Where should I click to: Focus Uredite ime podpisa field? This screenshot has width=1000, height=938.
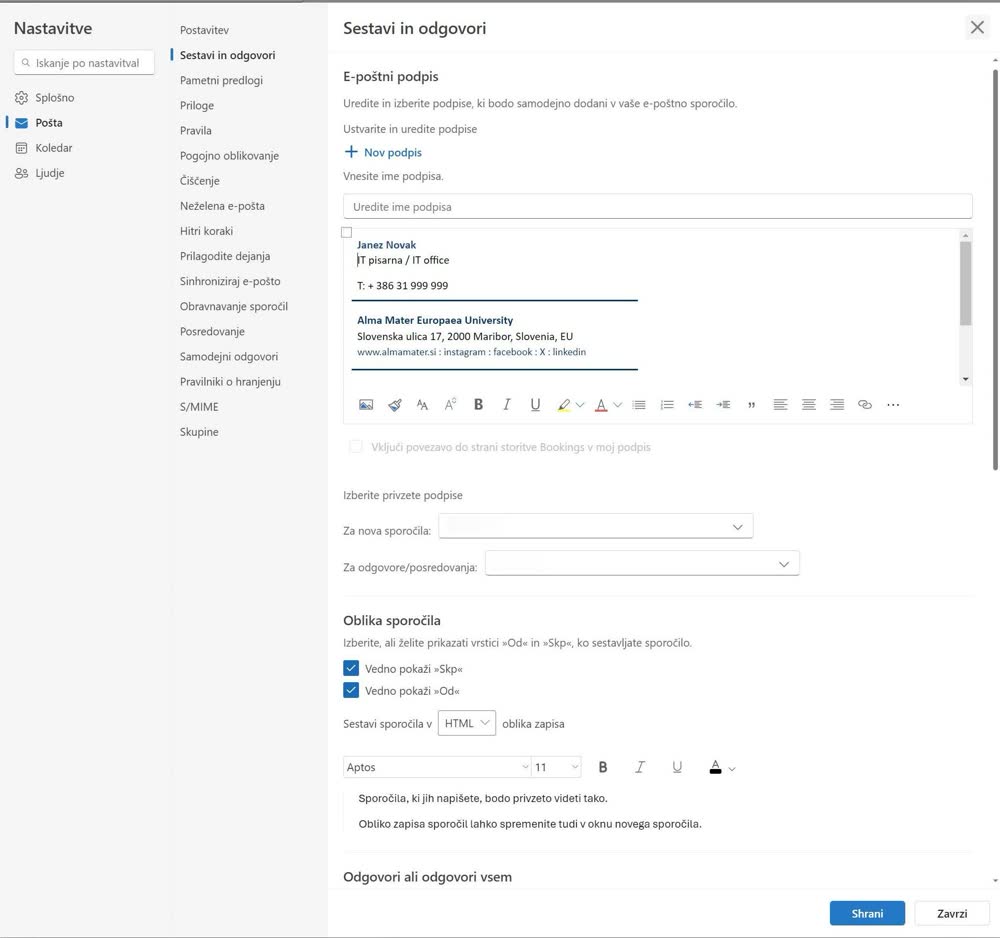[658, 207]
